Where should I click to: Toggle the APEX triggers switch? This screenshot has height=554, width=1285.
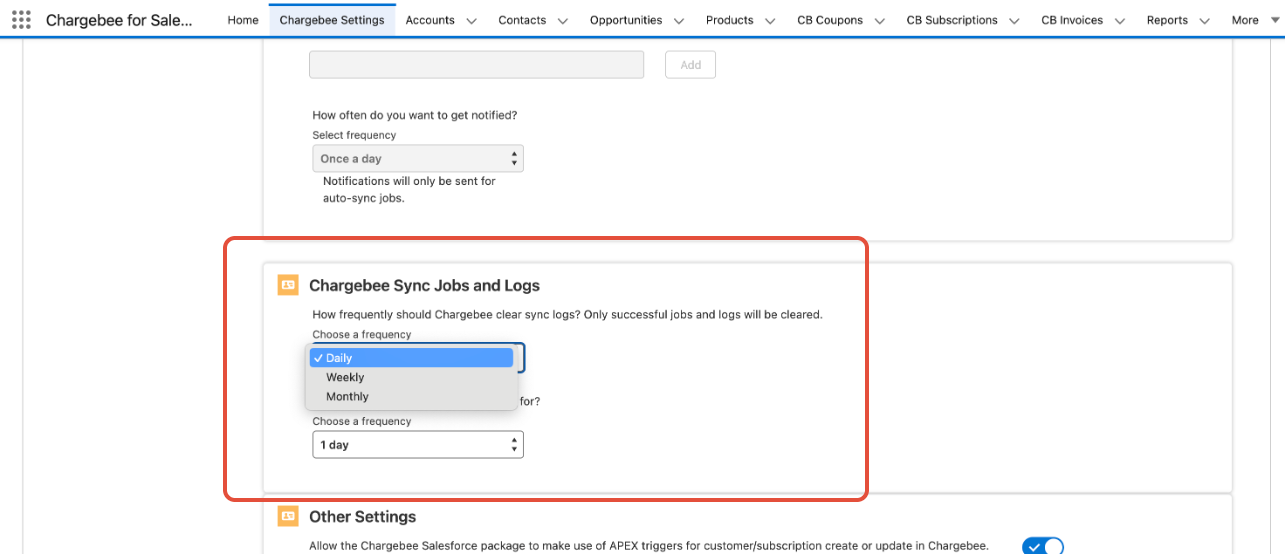tap(1042, 546)
